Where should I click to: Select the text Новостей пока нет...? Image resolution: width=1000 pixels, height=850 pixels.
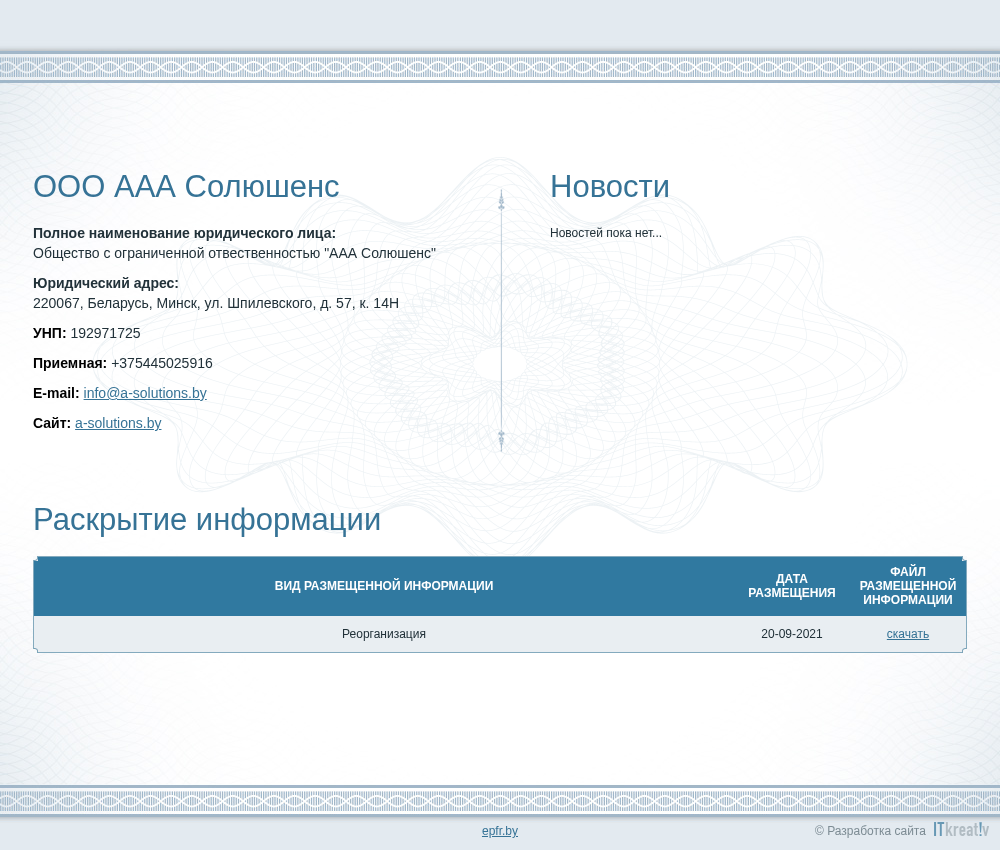[x=606, y=233]
